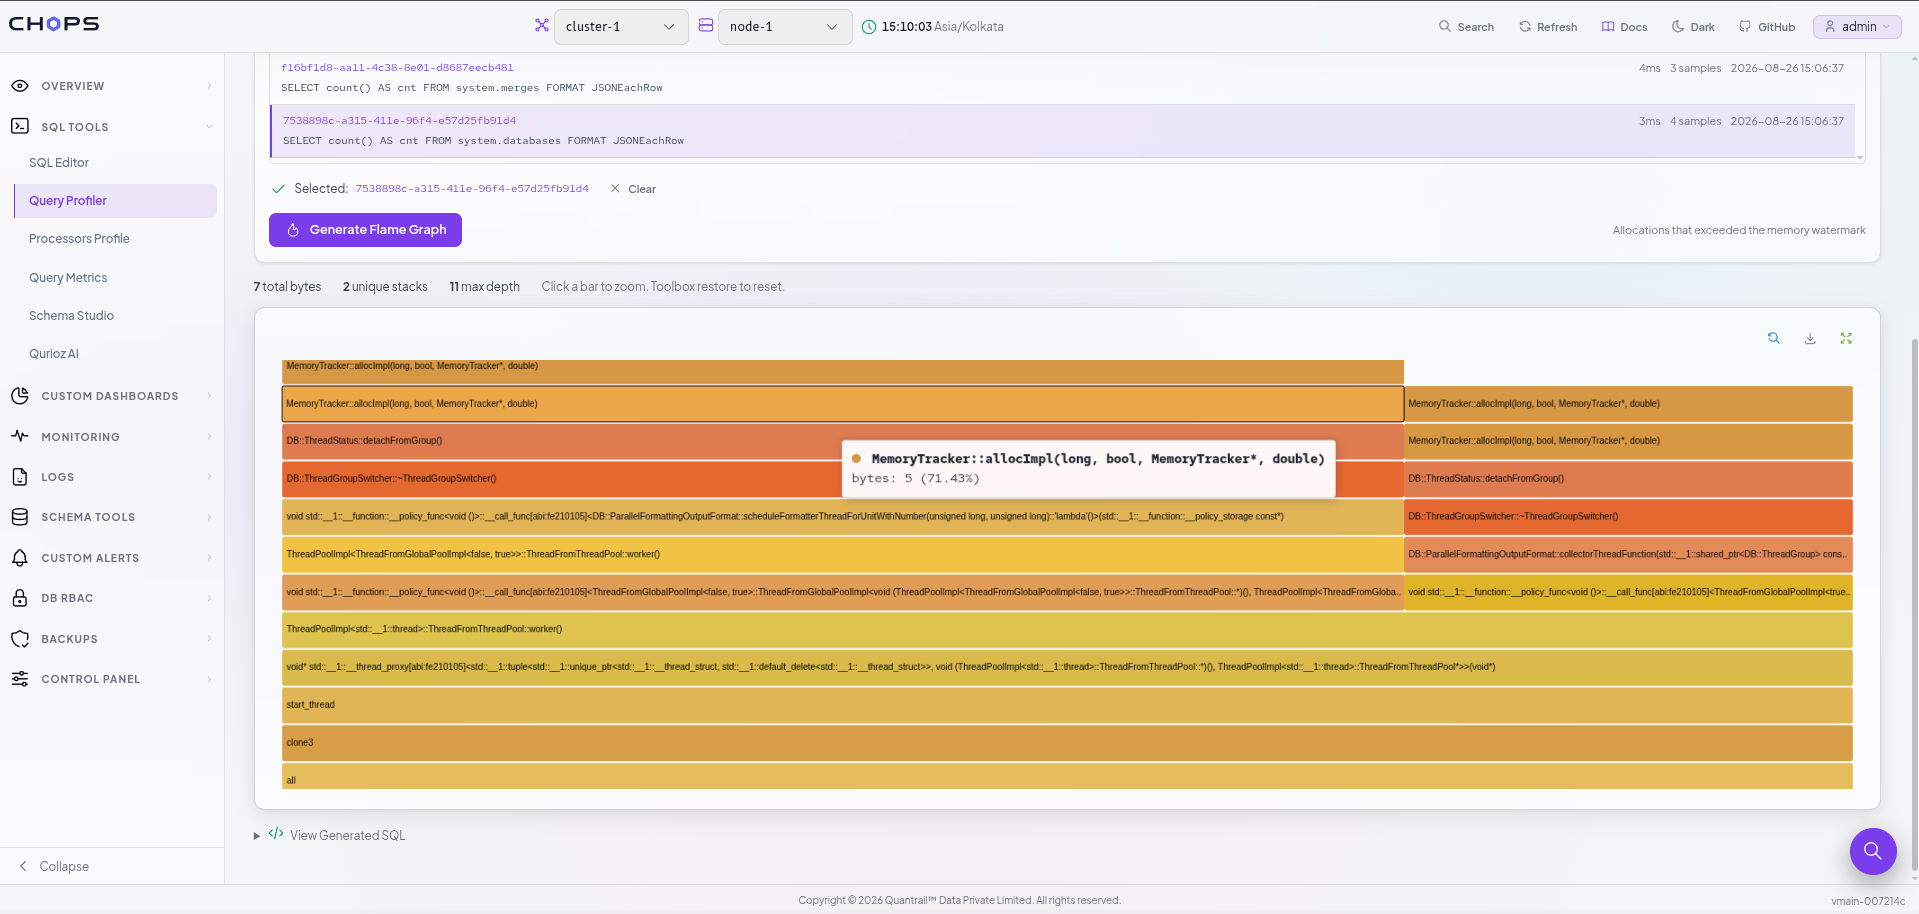Click the ThreadFromThreadPool::worker() full-width bar
1919x914 pixels.
pos(1067,630)
